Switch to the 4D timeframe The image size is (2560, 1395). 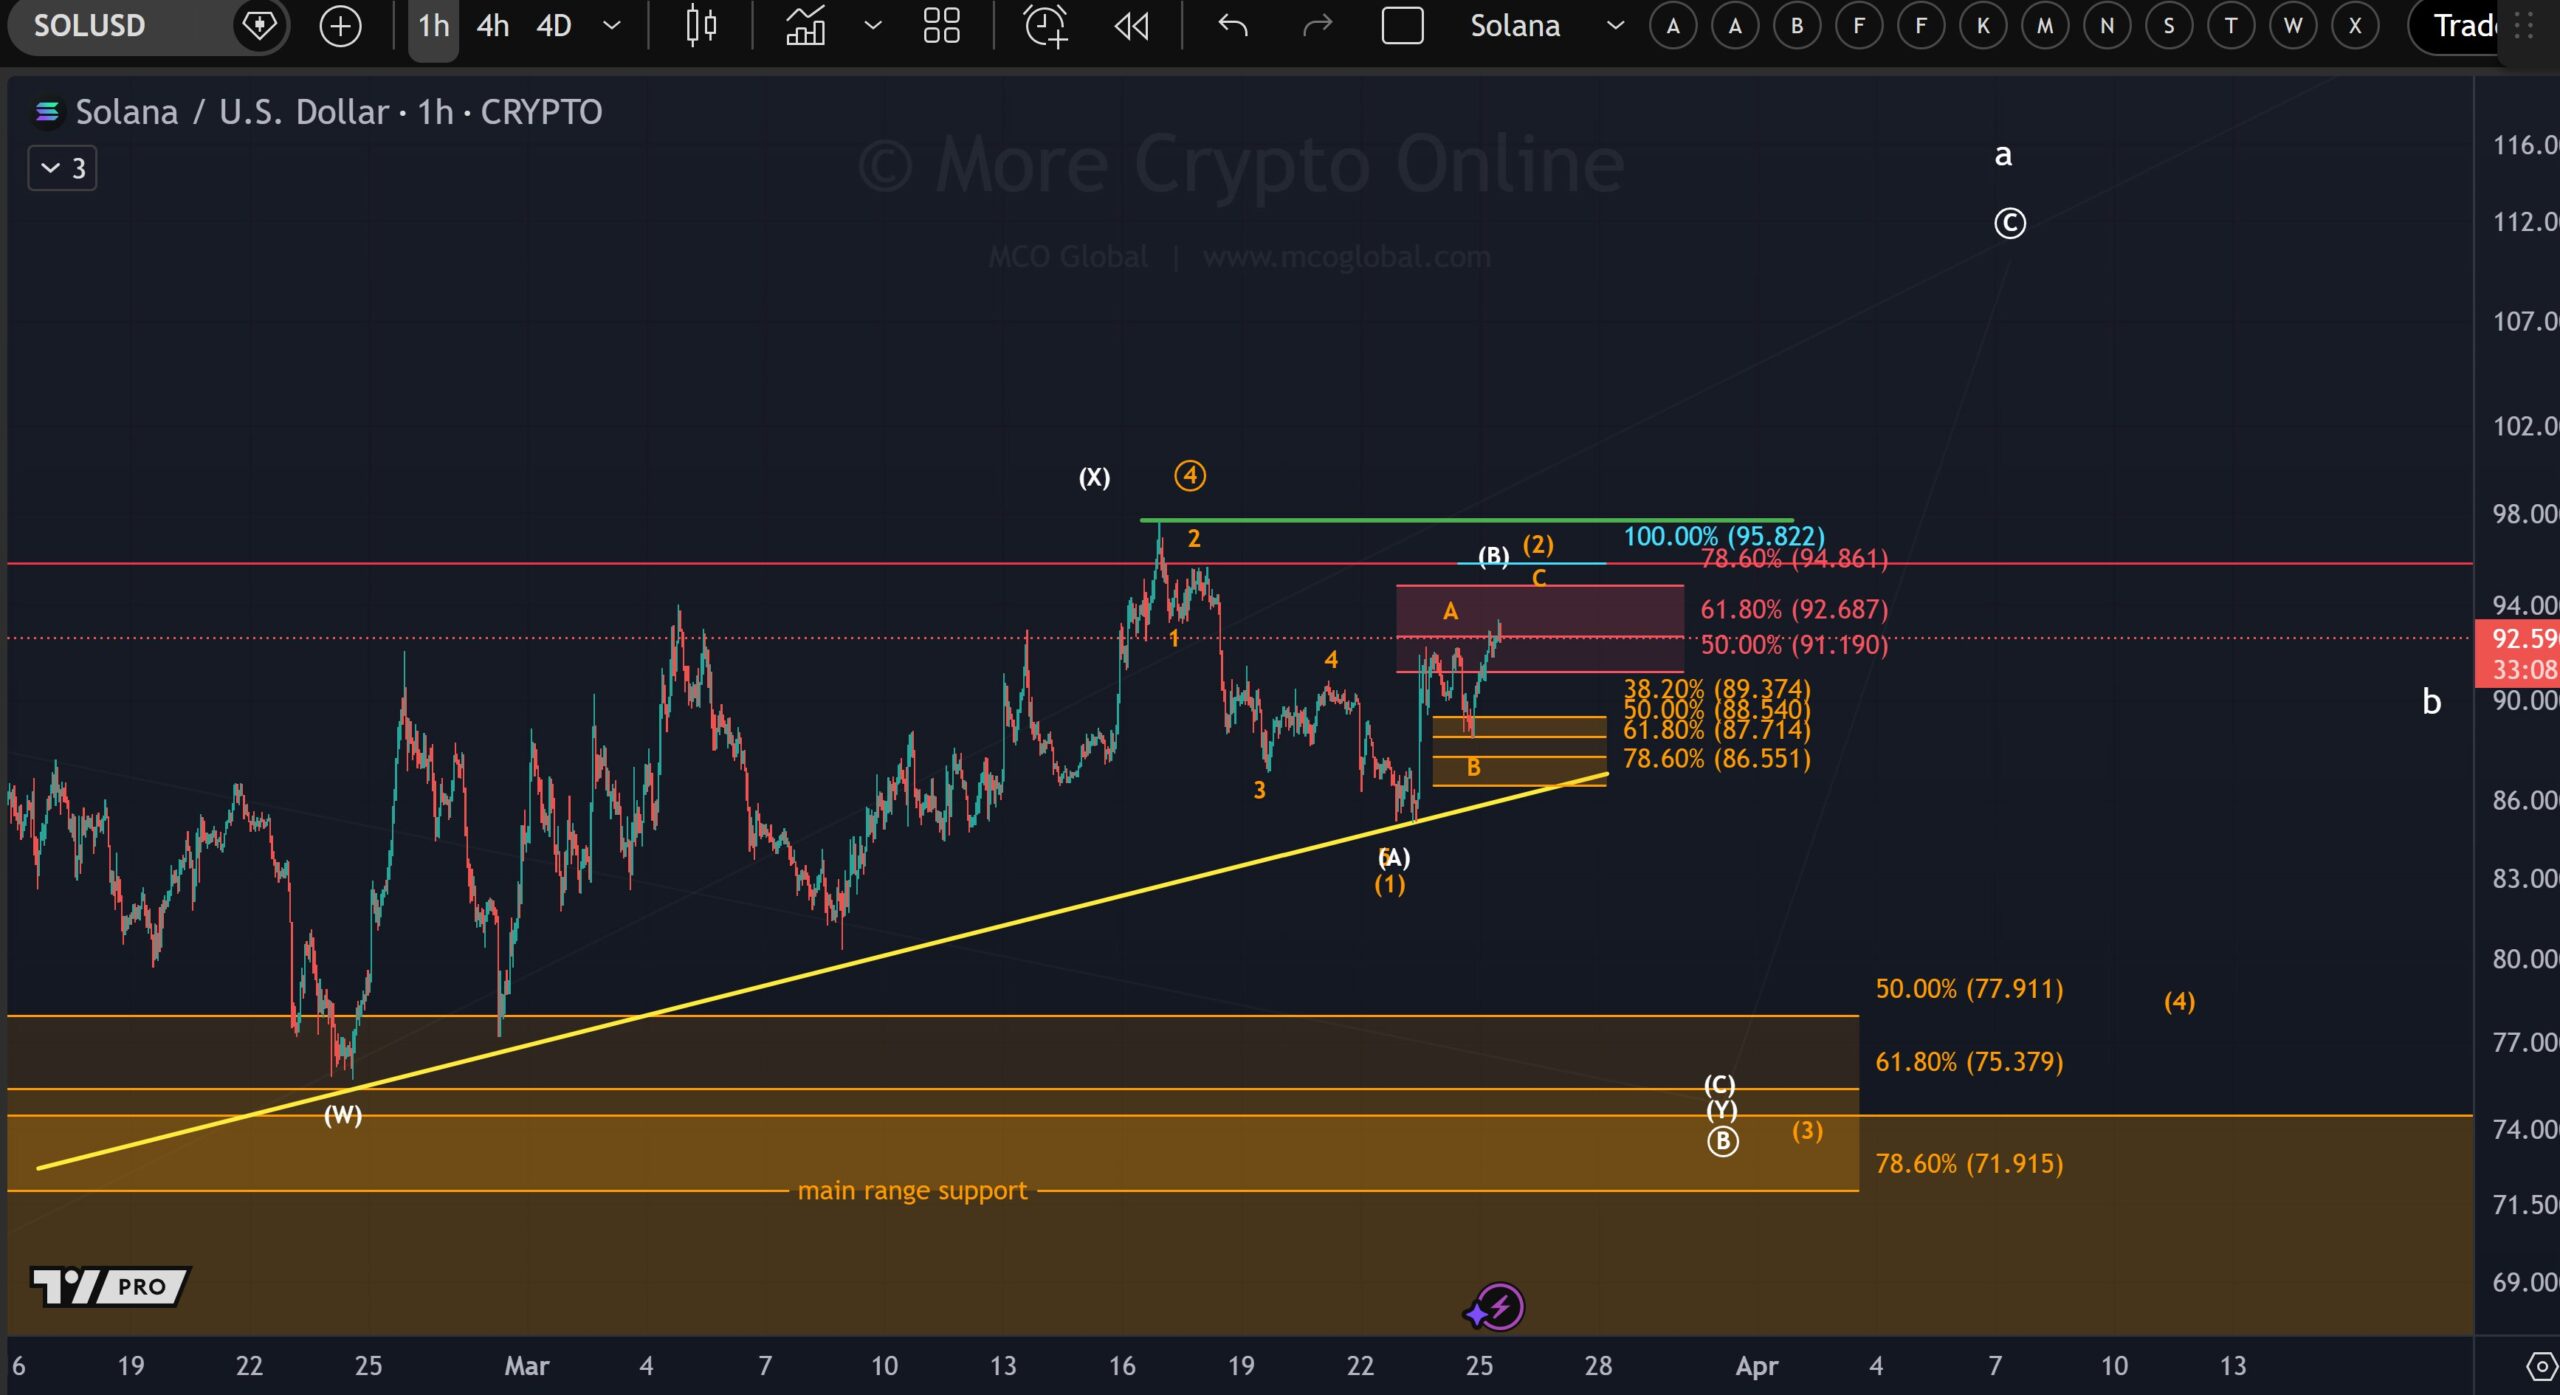click(554, 26)
